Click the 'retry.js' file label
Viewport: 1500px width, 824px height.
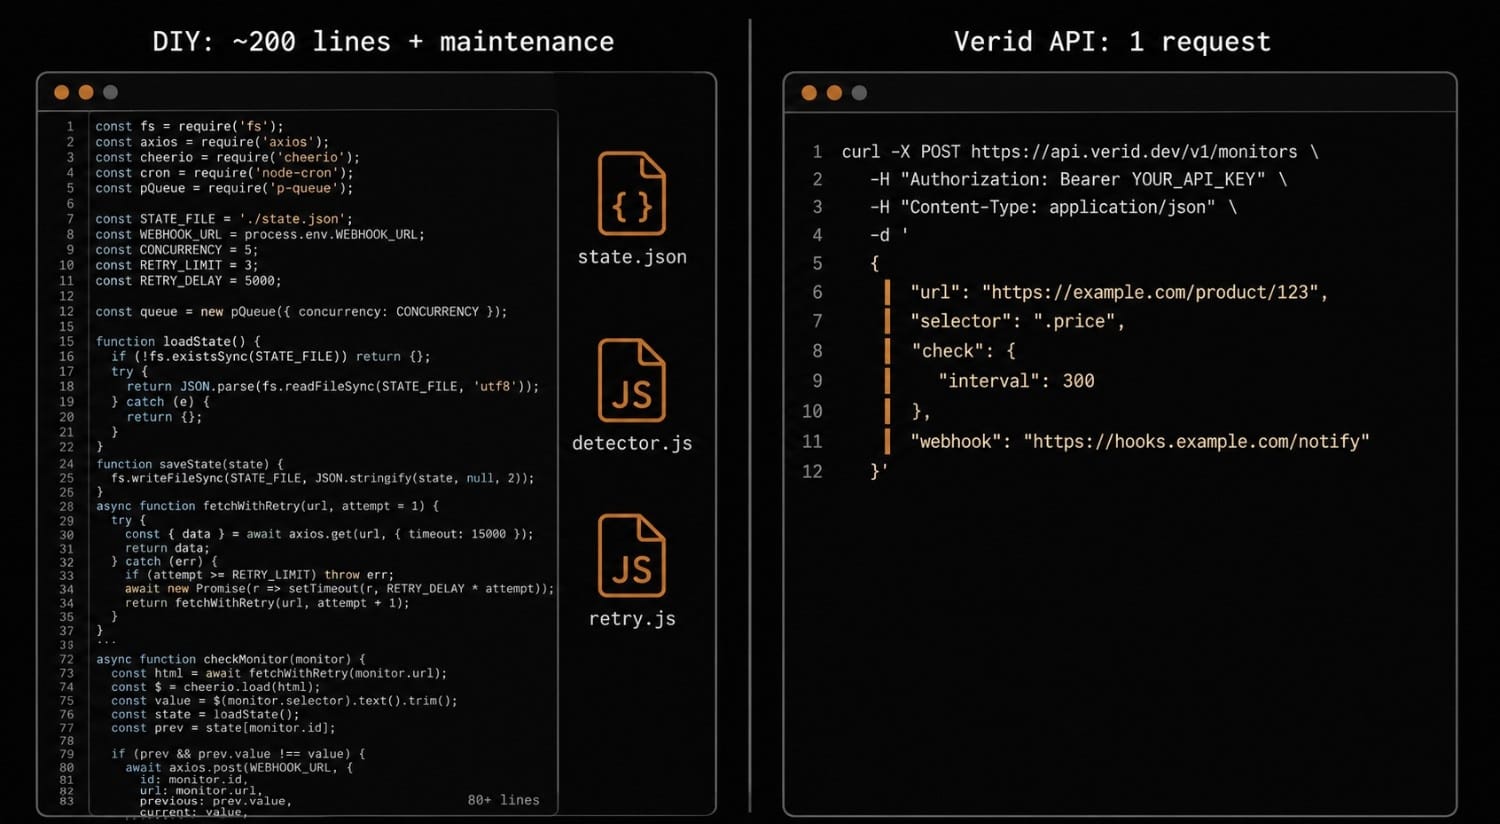(632, 619)
